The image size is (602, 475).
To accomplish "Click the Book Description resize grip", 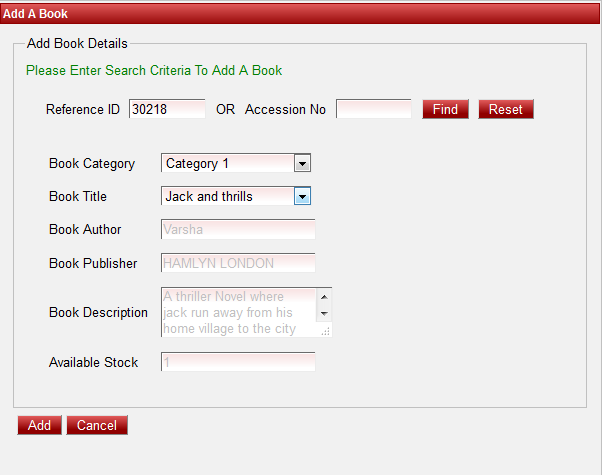I will pyautogui.click(x=324, y=330).
